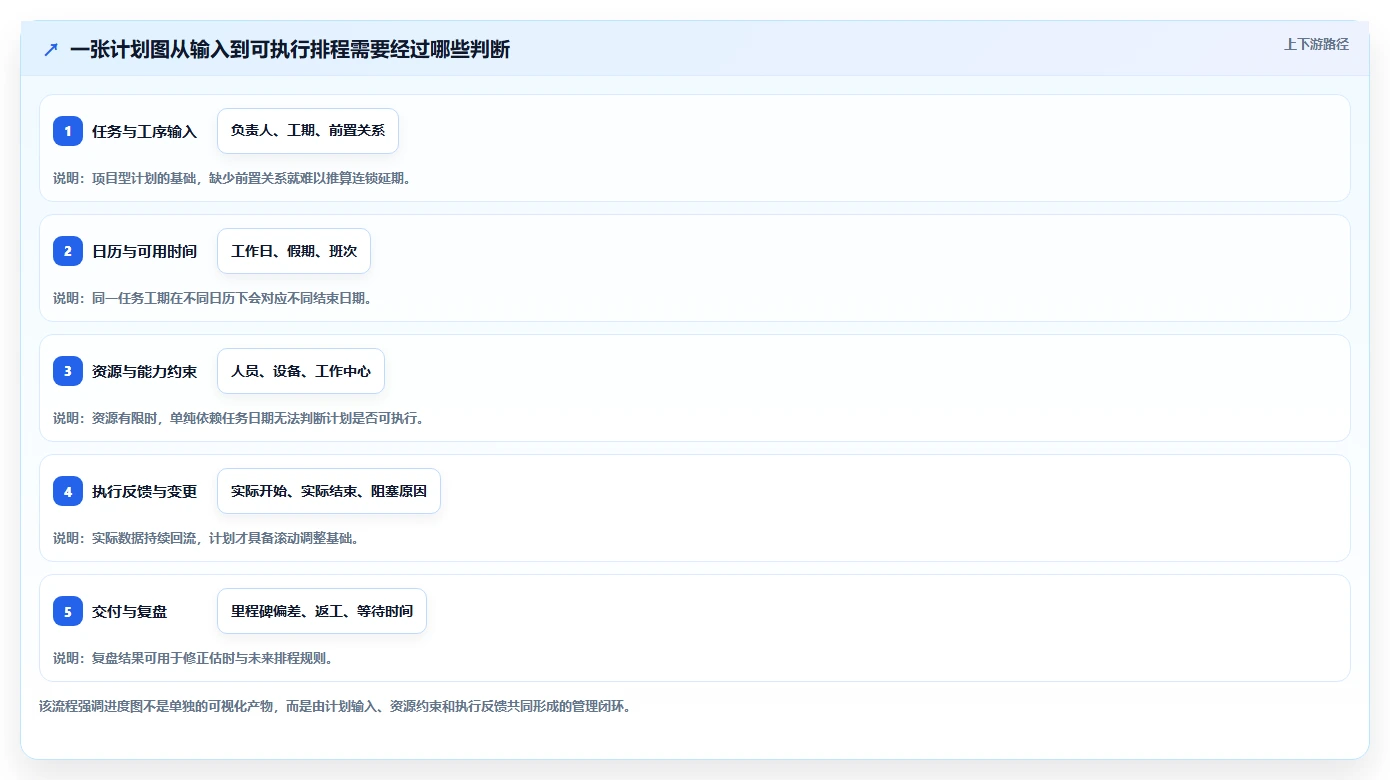This screenshot has height=780, width=1390.
Task: Click the footer summary about 管理闭环
Action: (335, 706)
